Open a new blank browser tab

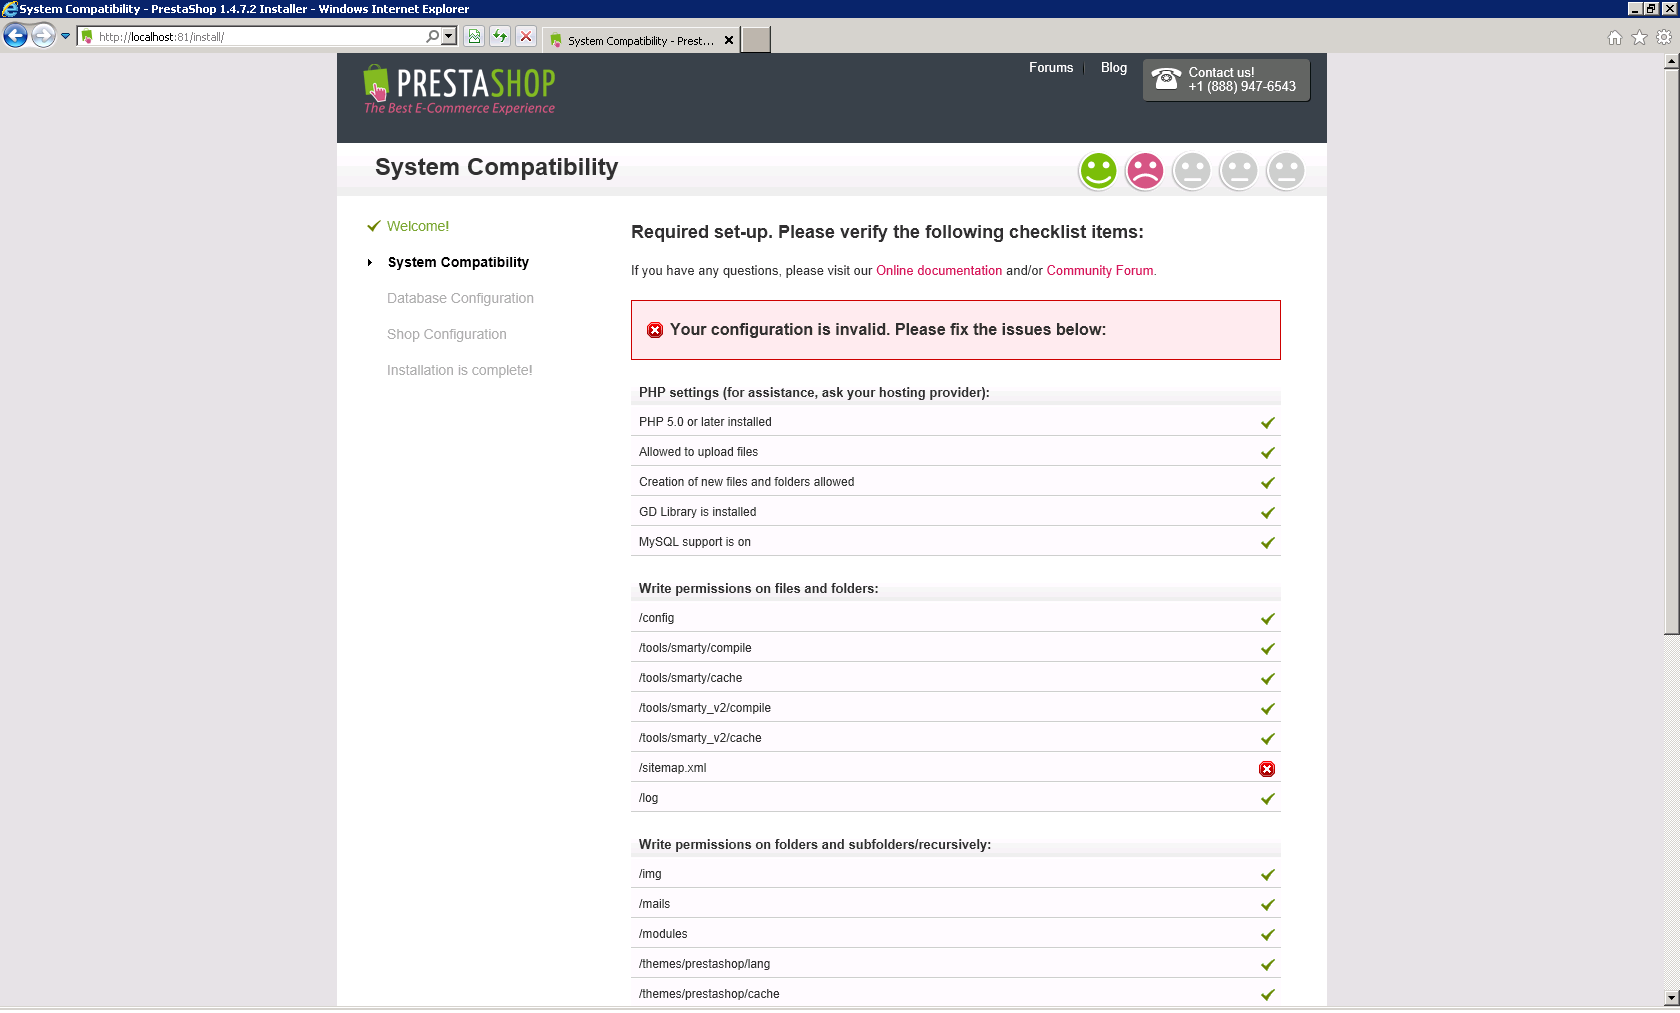(x=756, y=40)
